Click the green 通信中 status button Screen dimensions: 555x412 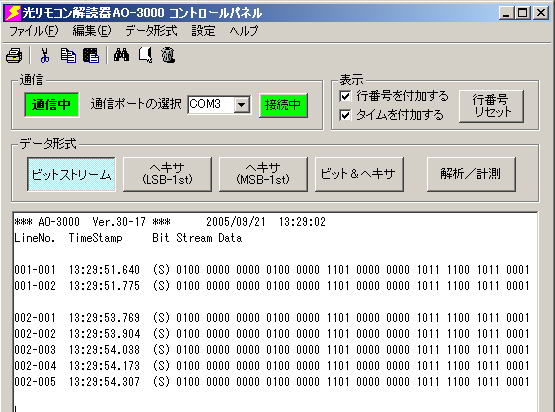[x=52, y=105]
